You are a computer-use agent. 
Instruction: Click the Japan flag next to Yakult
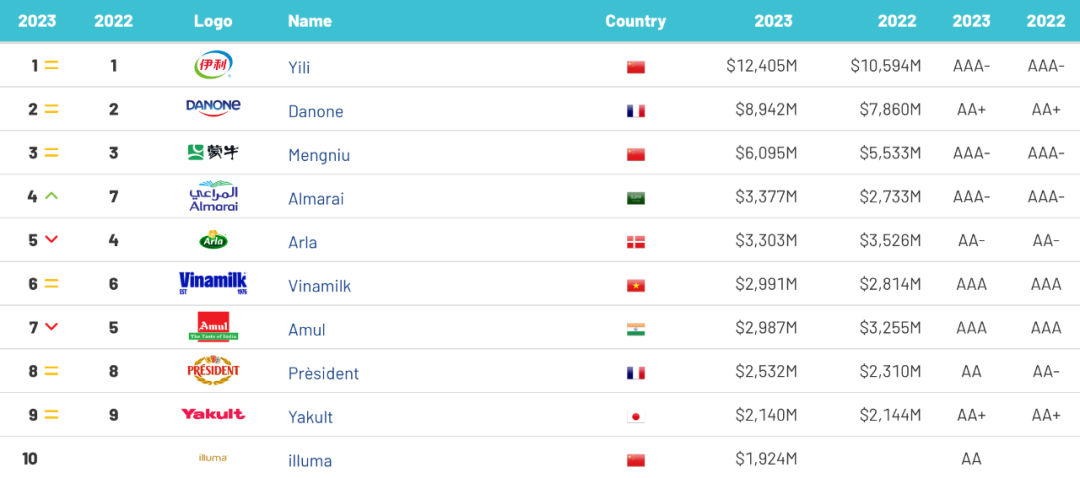tap(636, 417)
